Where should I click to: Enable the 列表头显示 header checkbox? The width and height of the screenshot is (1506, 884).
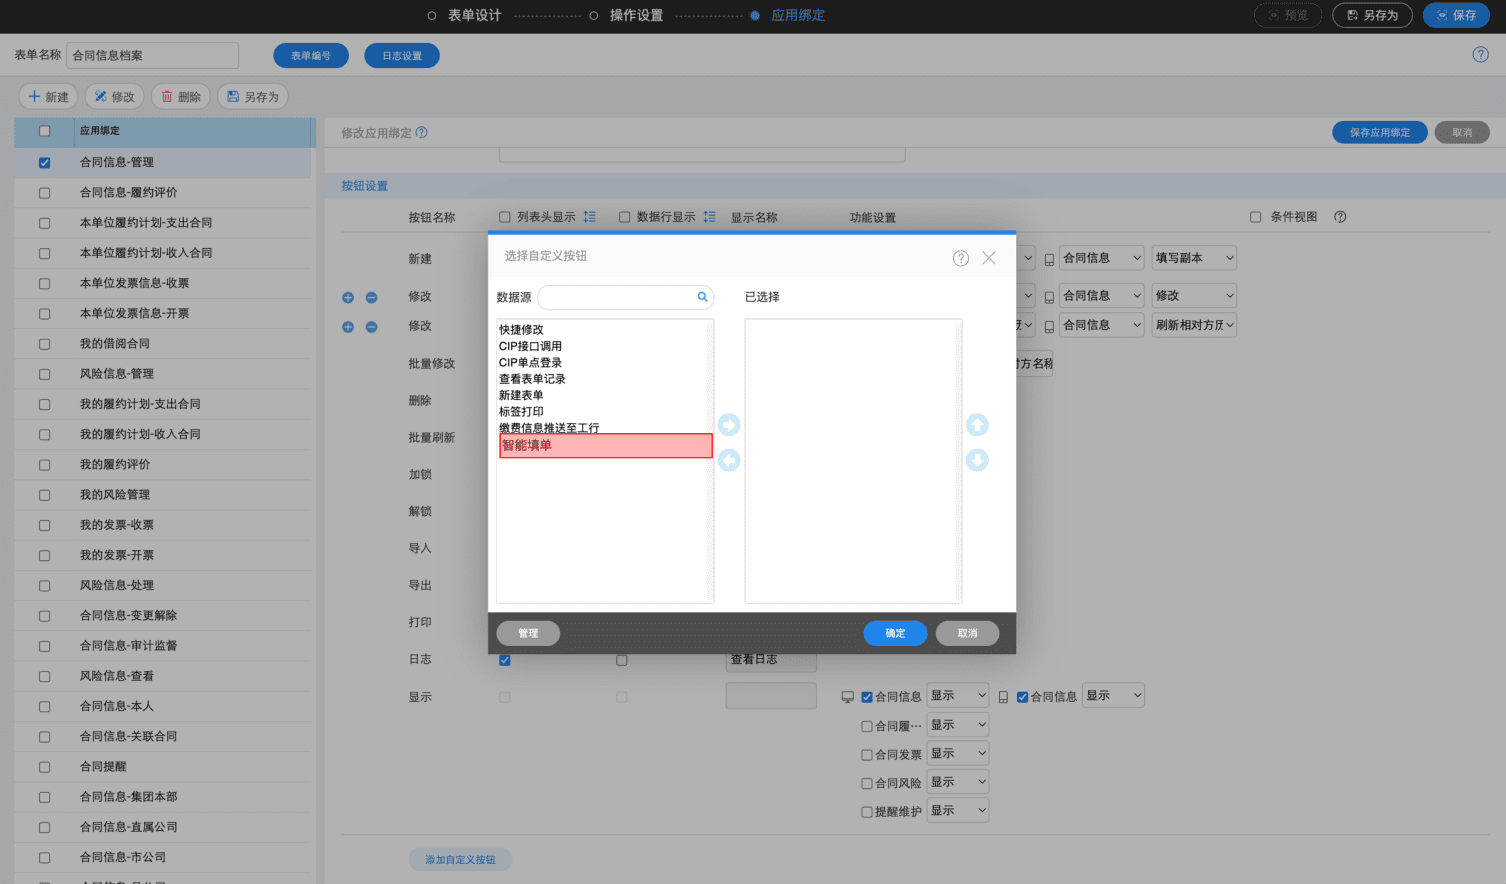505,217
